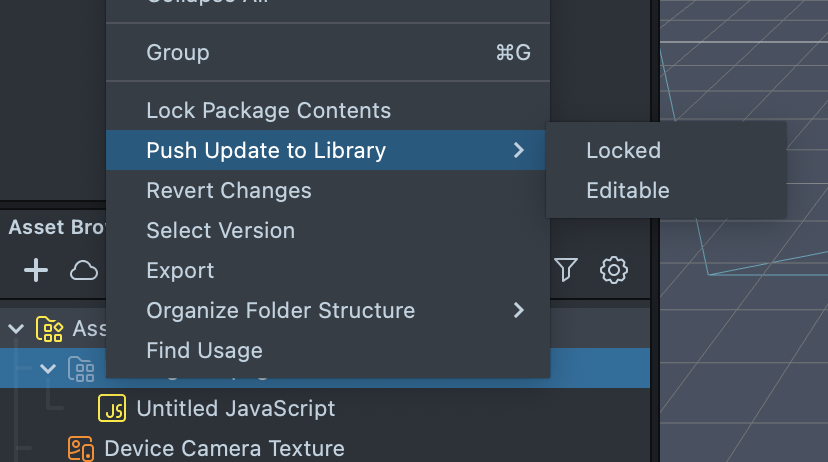Select Find Usage menu item
Screen dimensions: 828x462
coord(204,351)
